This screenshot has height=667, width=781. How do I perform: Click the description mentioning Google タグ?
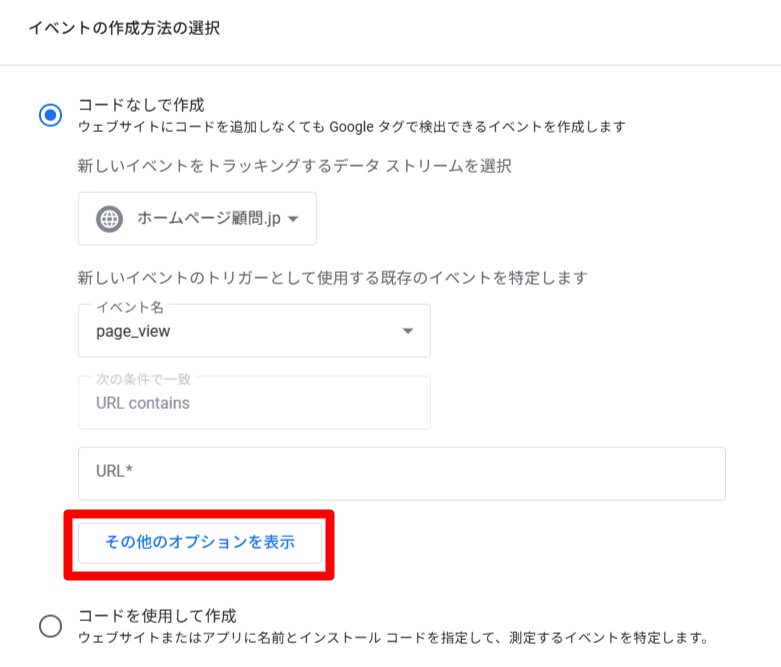[x=351, y=127]
